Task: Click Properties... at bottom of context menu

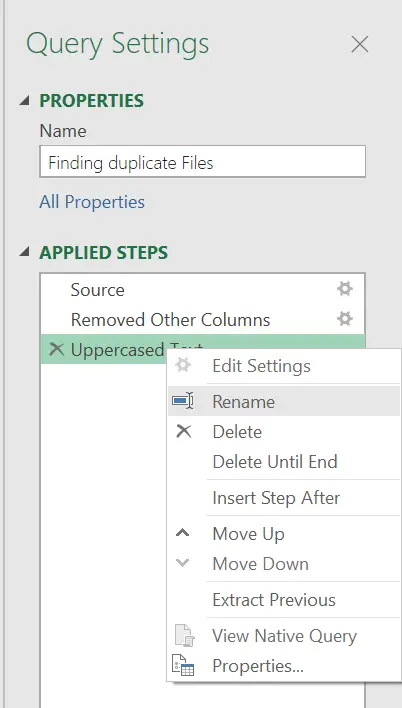Action: [258, 666]
